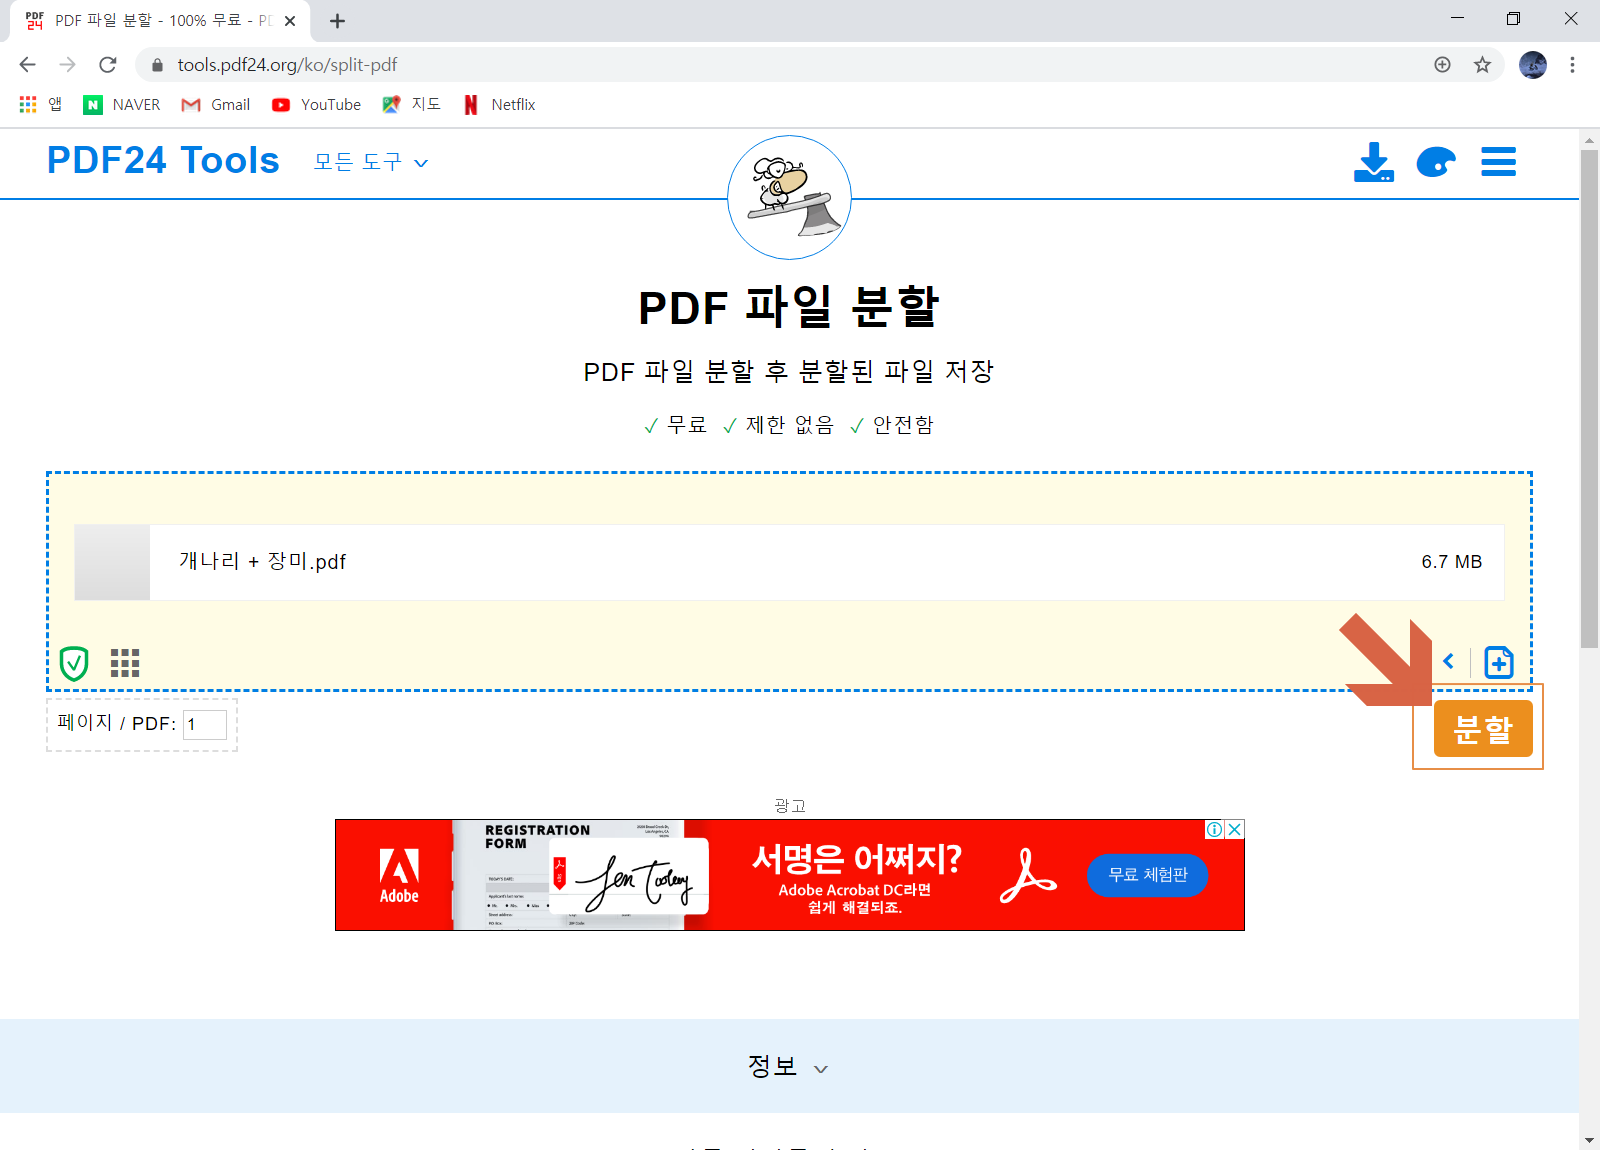Click the PDF24 axe mascot logo
This screenshot has width=1600, height=1150.
[789, 197]
